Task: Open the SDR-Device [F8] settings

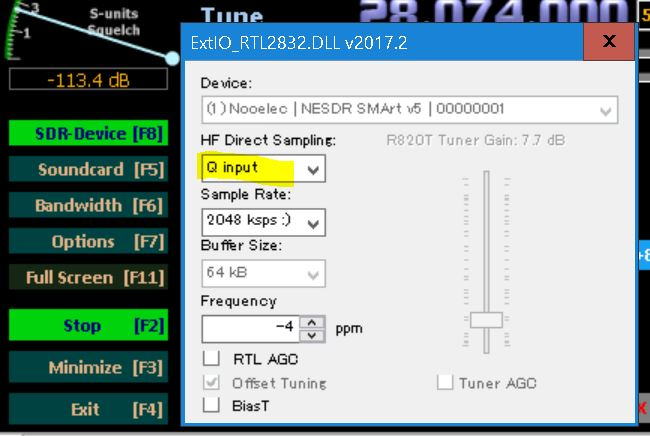Action: pos(88,133)
